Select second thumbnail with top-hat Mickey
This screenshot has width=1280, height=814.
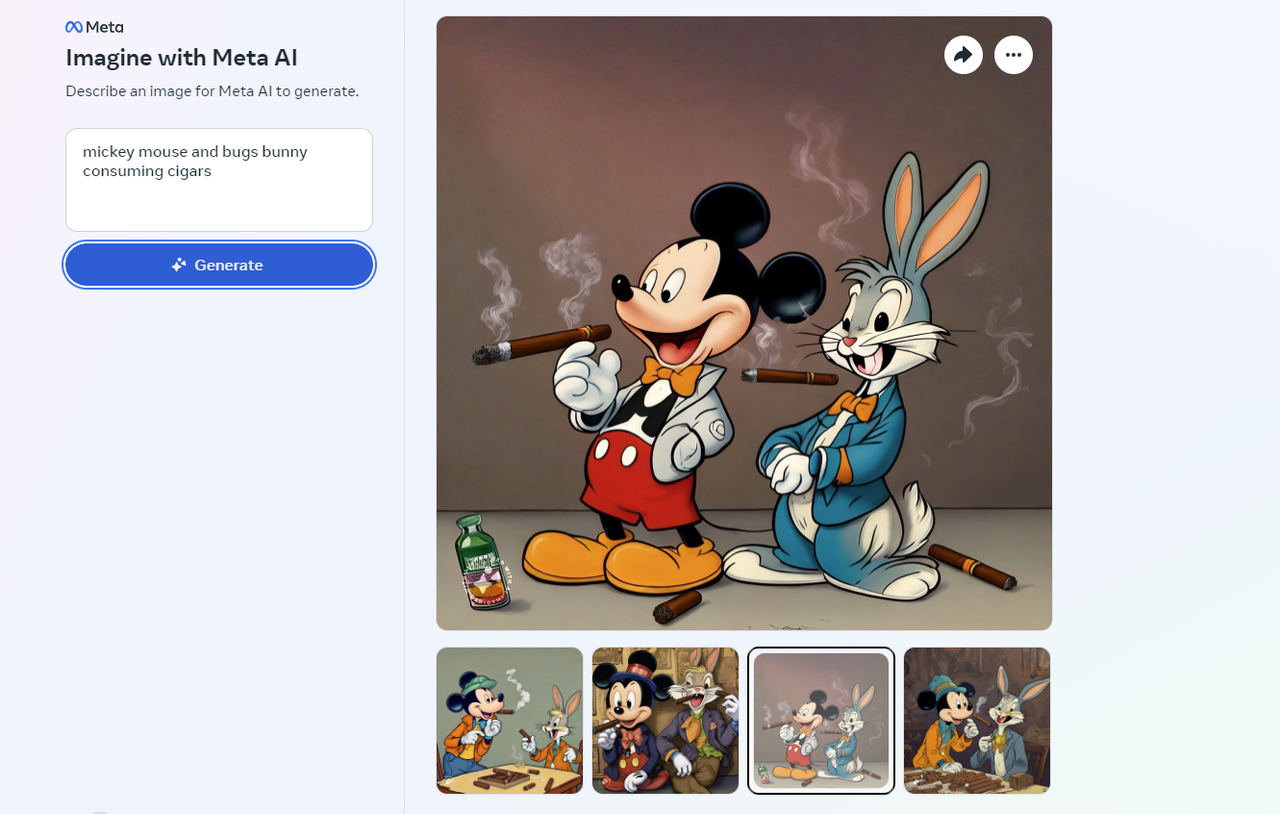(665, 720)
